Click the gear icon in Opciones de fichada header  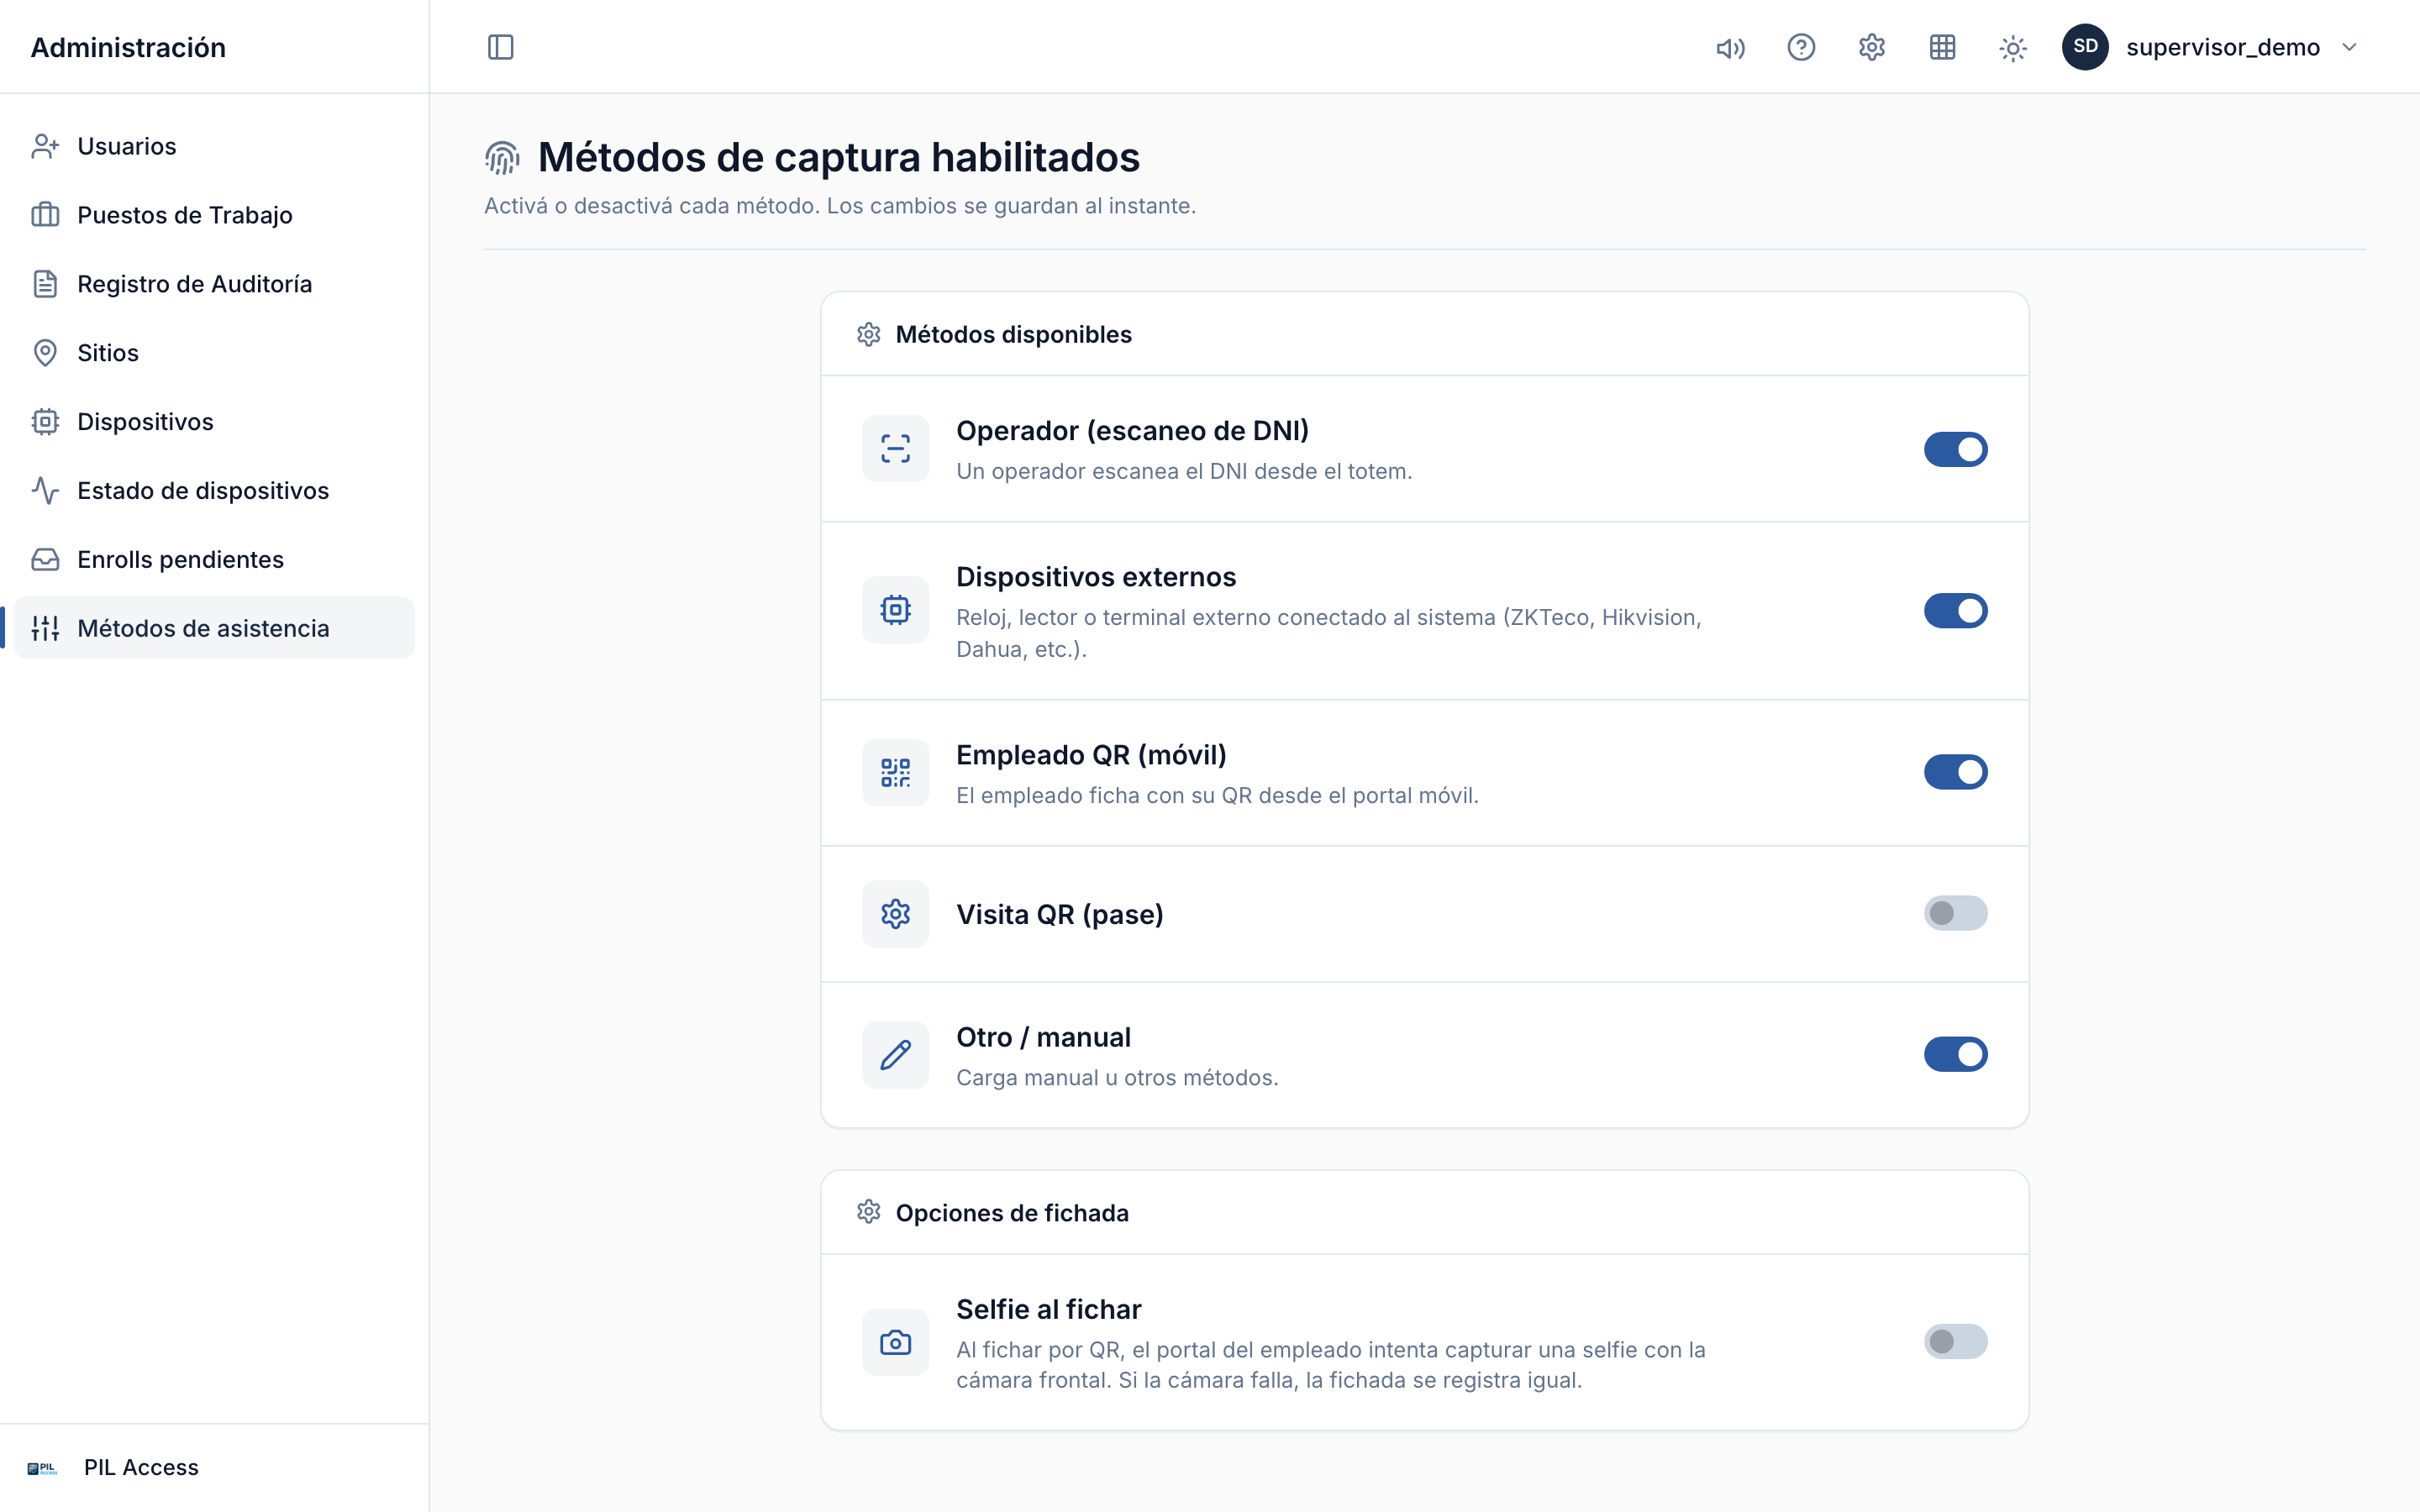(868, 1212)
